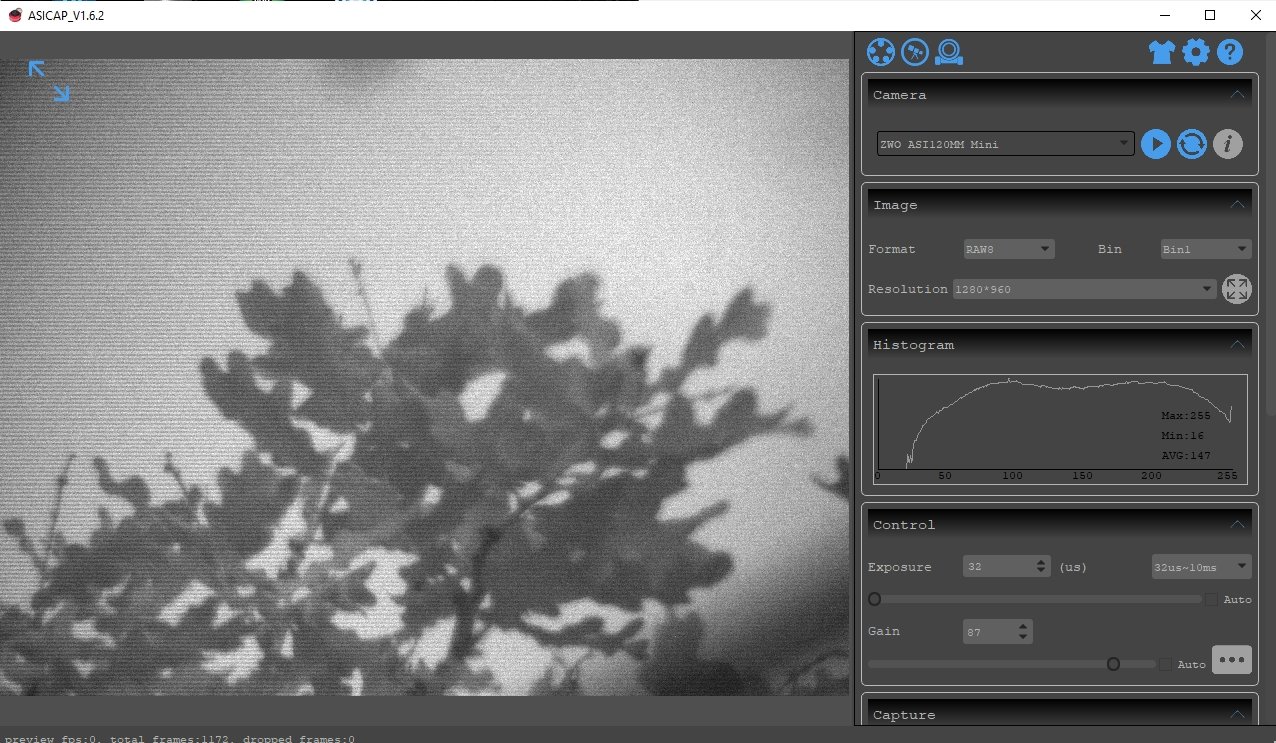Open the help question mark icon
The height and width of the screenshot is (743, 1276).
[x=1230, y=52]
